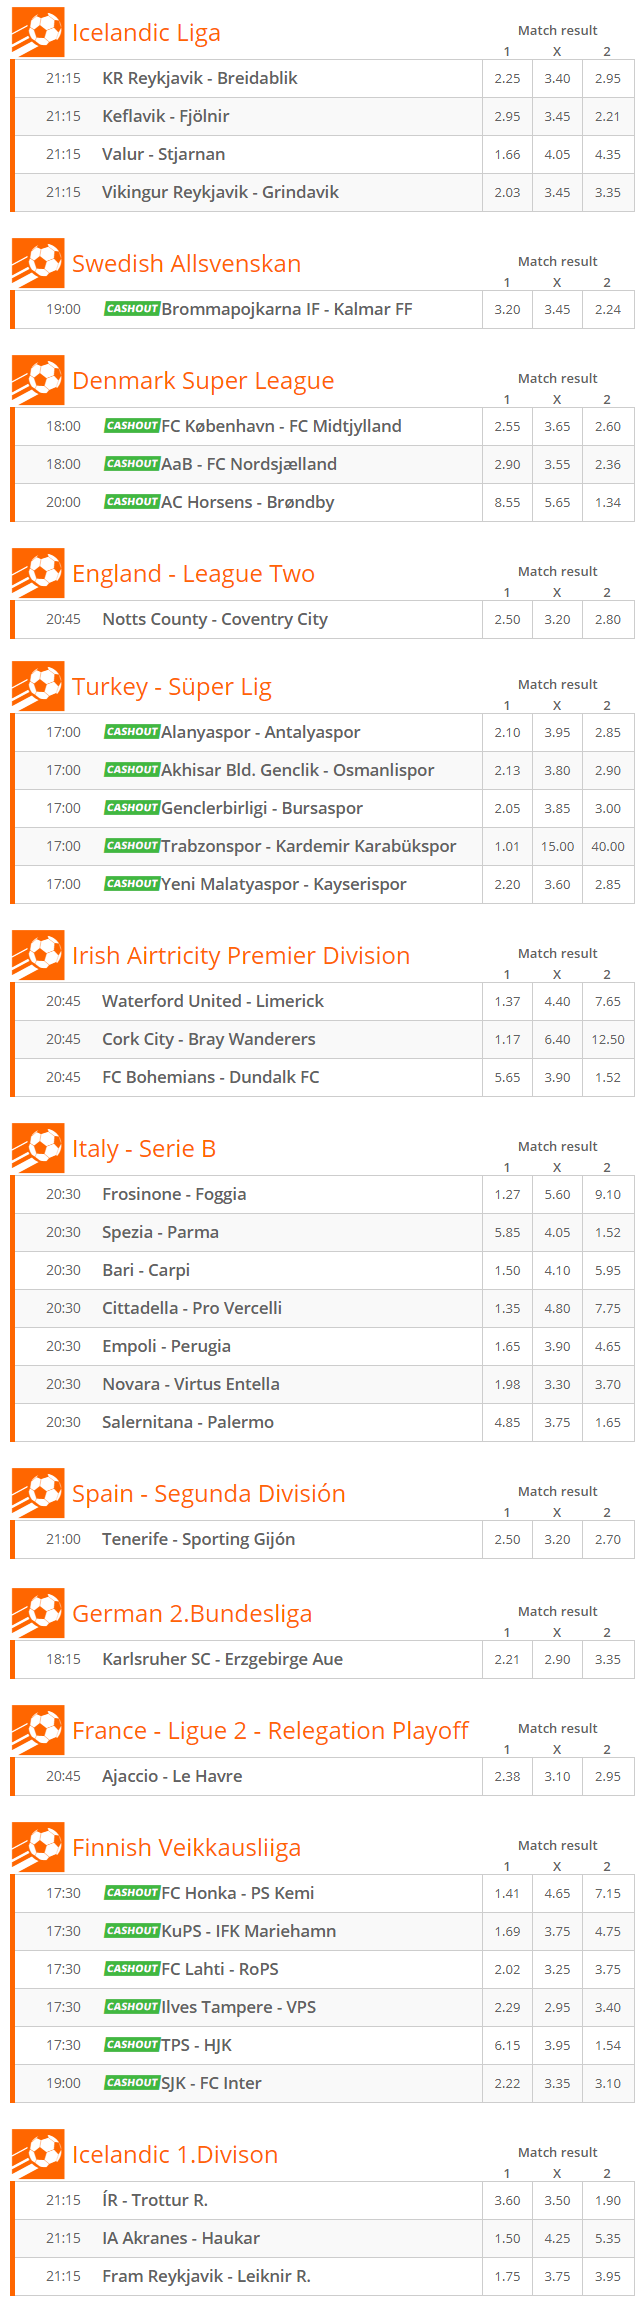Open the Irish Airtricity Premier Division heading
Image resolution: width=640 pixels, height=2316 pixels.
241,956
